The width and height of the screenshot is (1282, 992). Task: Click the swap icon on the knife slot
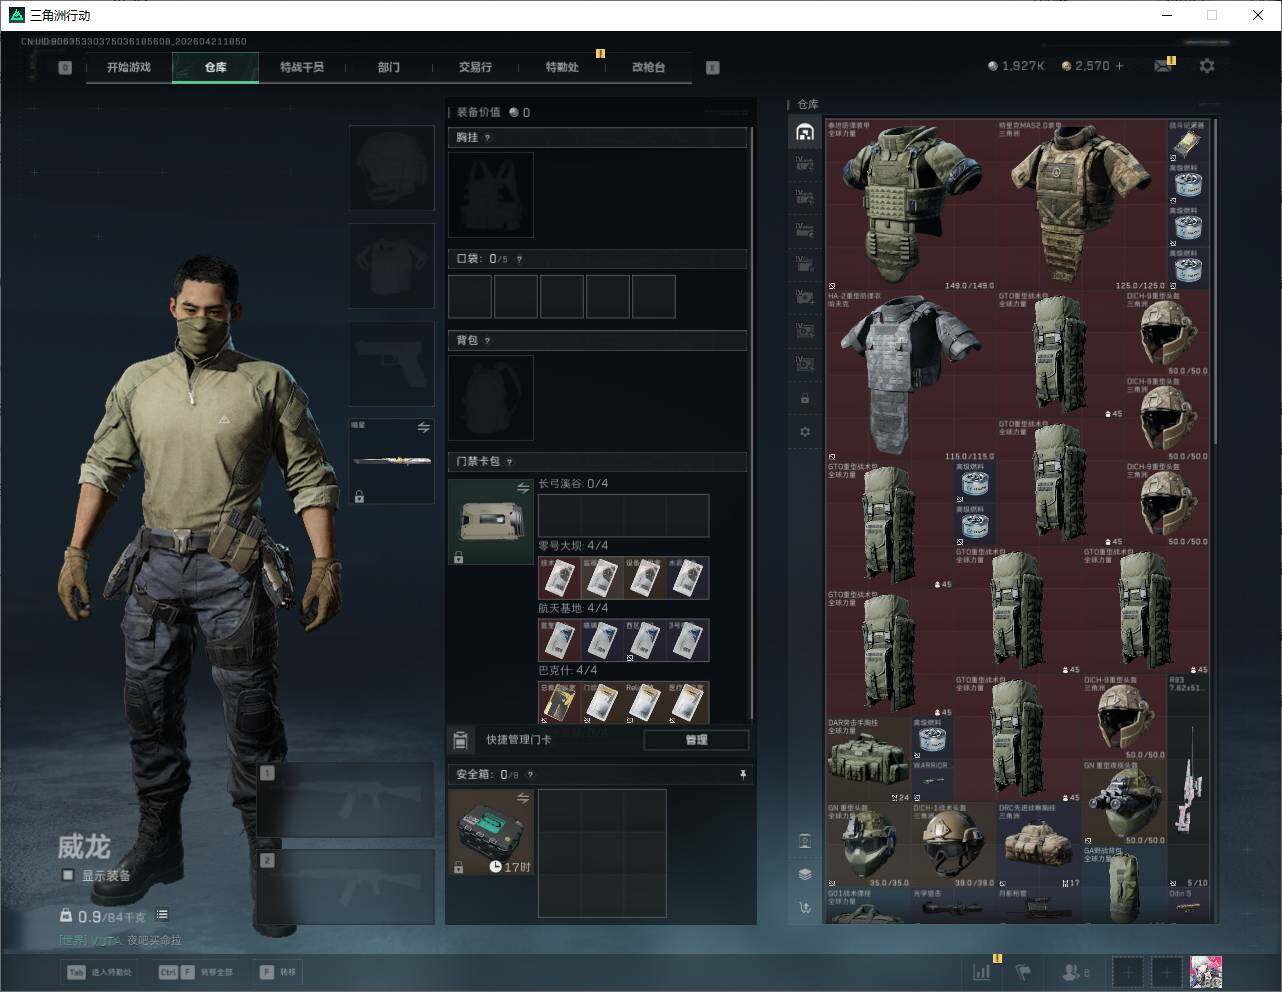423,428
